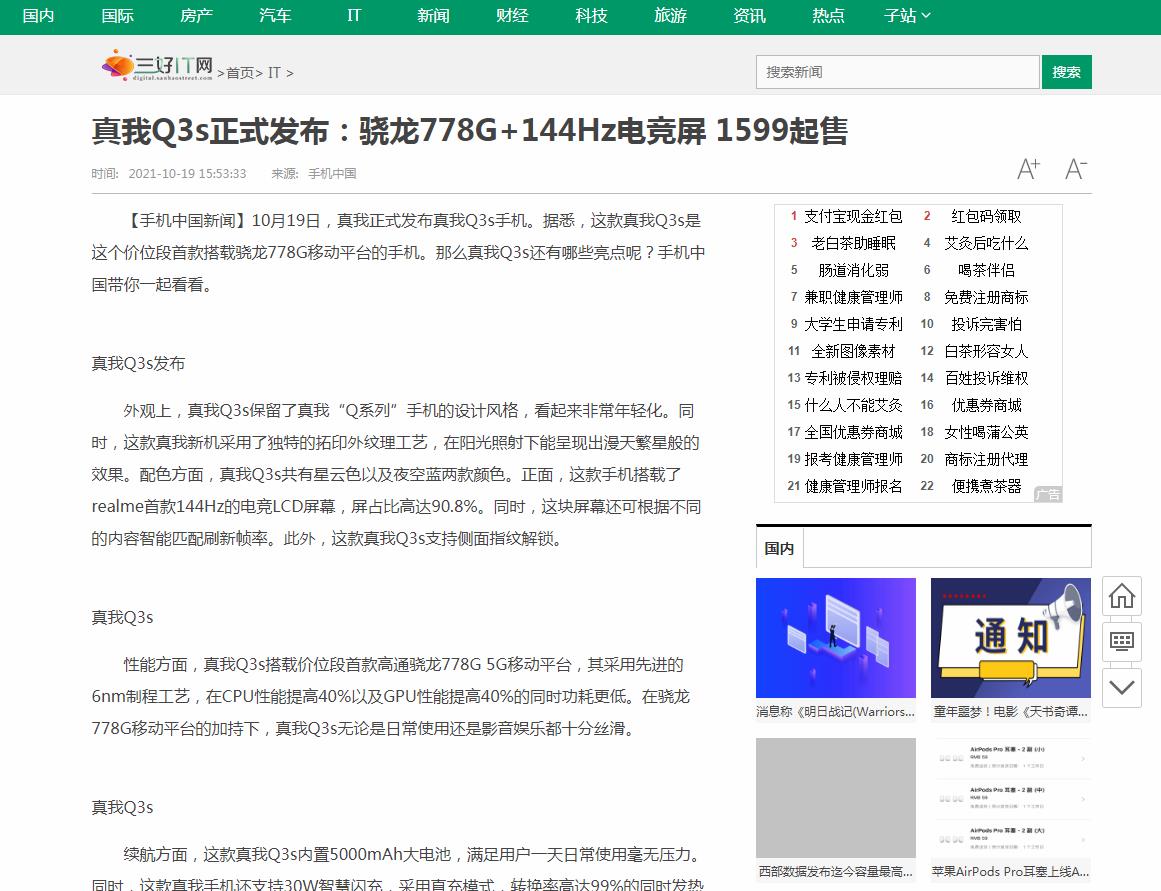Open ad link 什么人不能艾灸
The height and width of the screenshot is (891, 1161).
853,405
